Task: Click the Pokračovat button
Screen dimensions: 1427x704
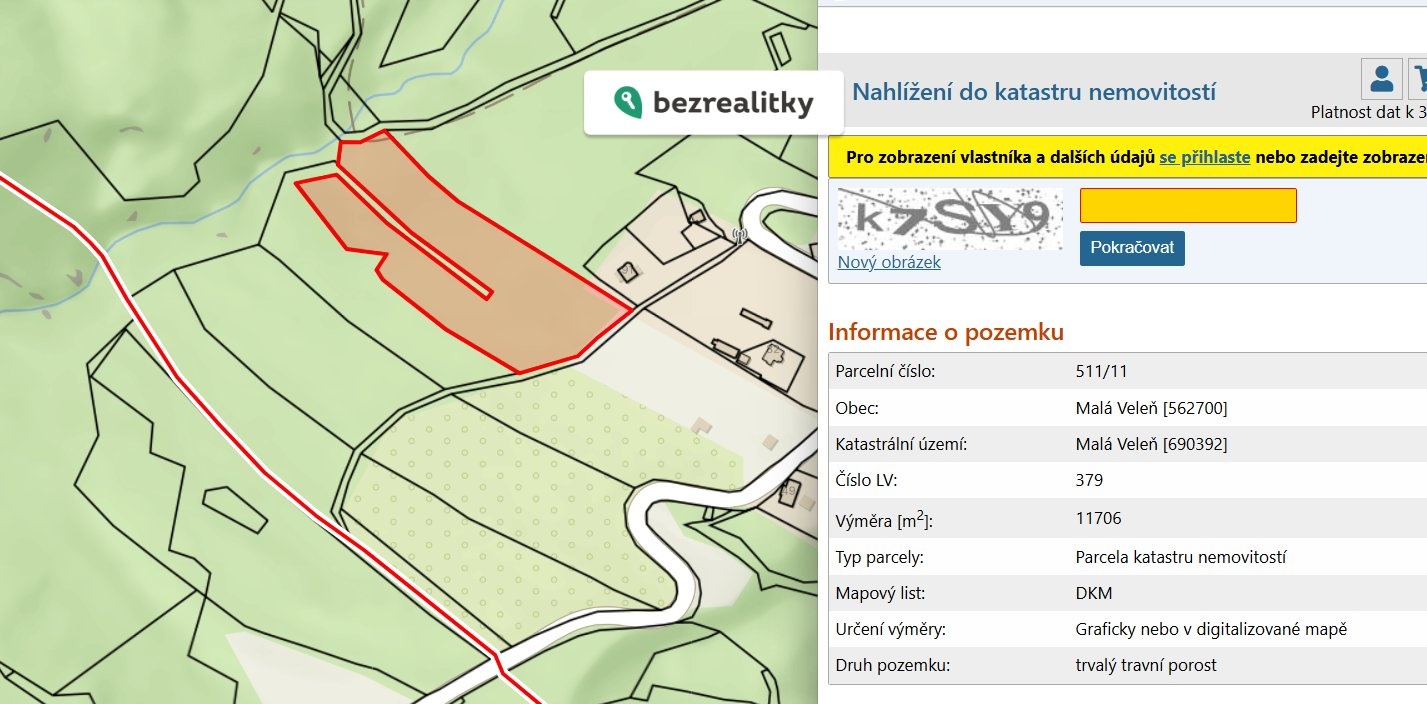Action: coord(1132,248)
